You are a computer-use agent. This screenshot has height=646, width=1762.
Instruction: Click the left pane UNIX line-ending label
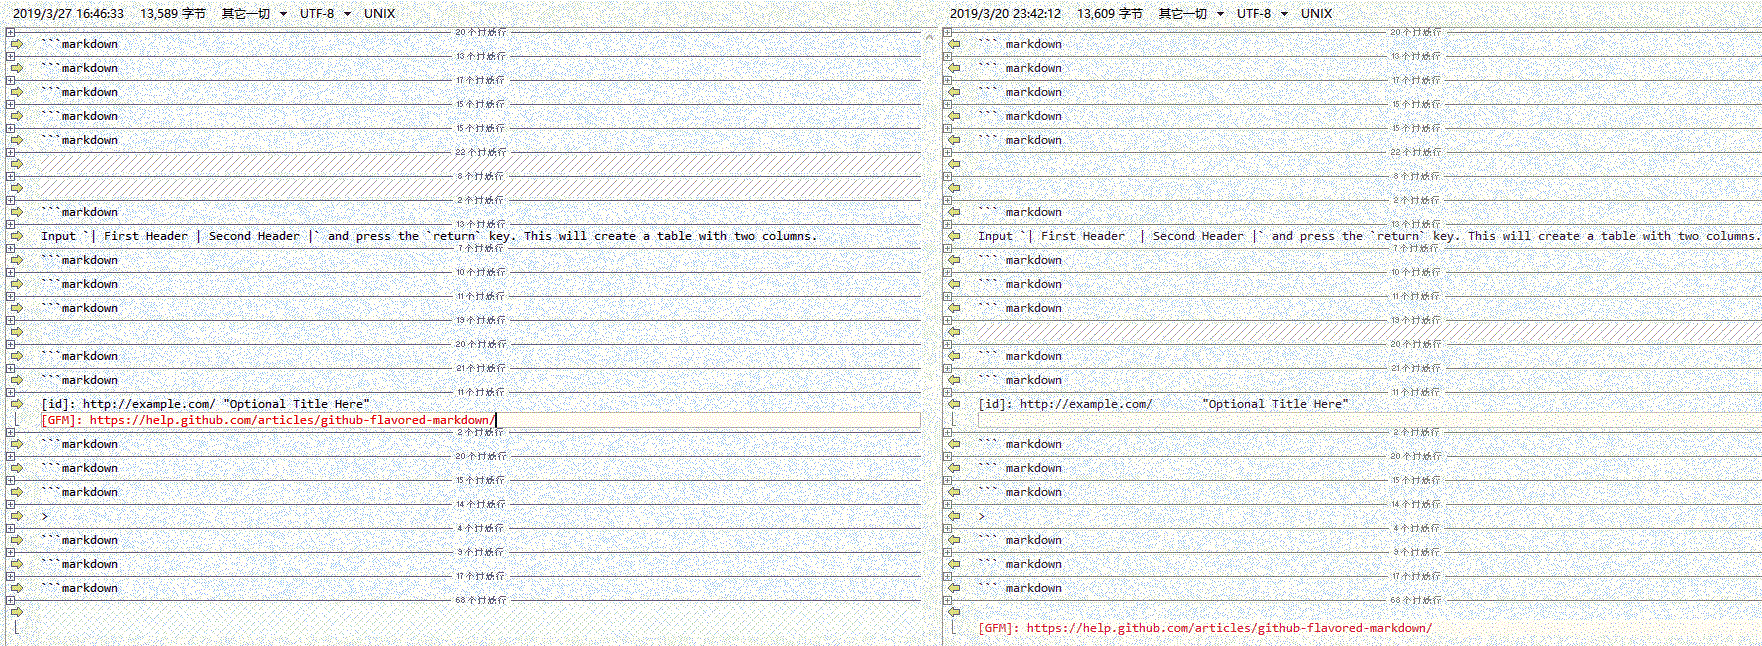point(379,13)
